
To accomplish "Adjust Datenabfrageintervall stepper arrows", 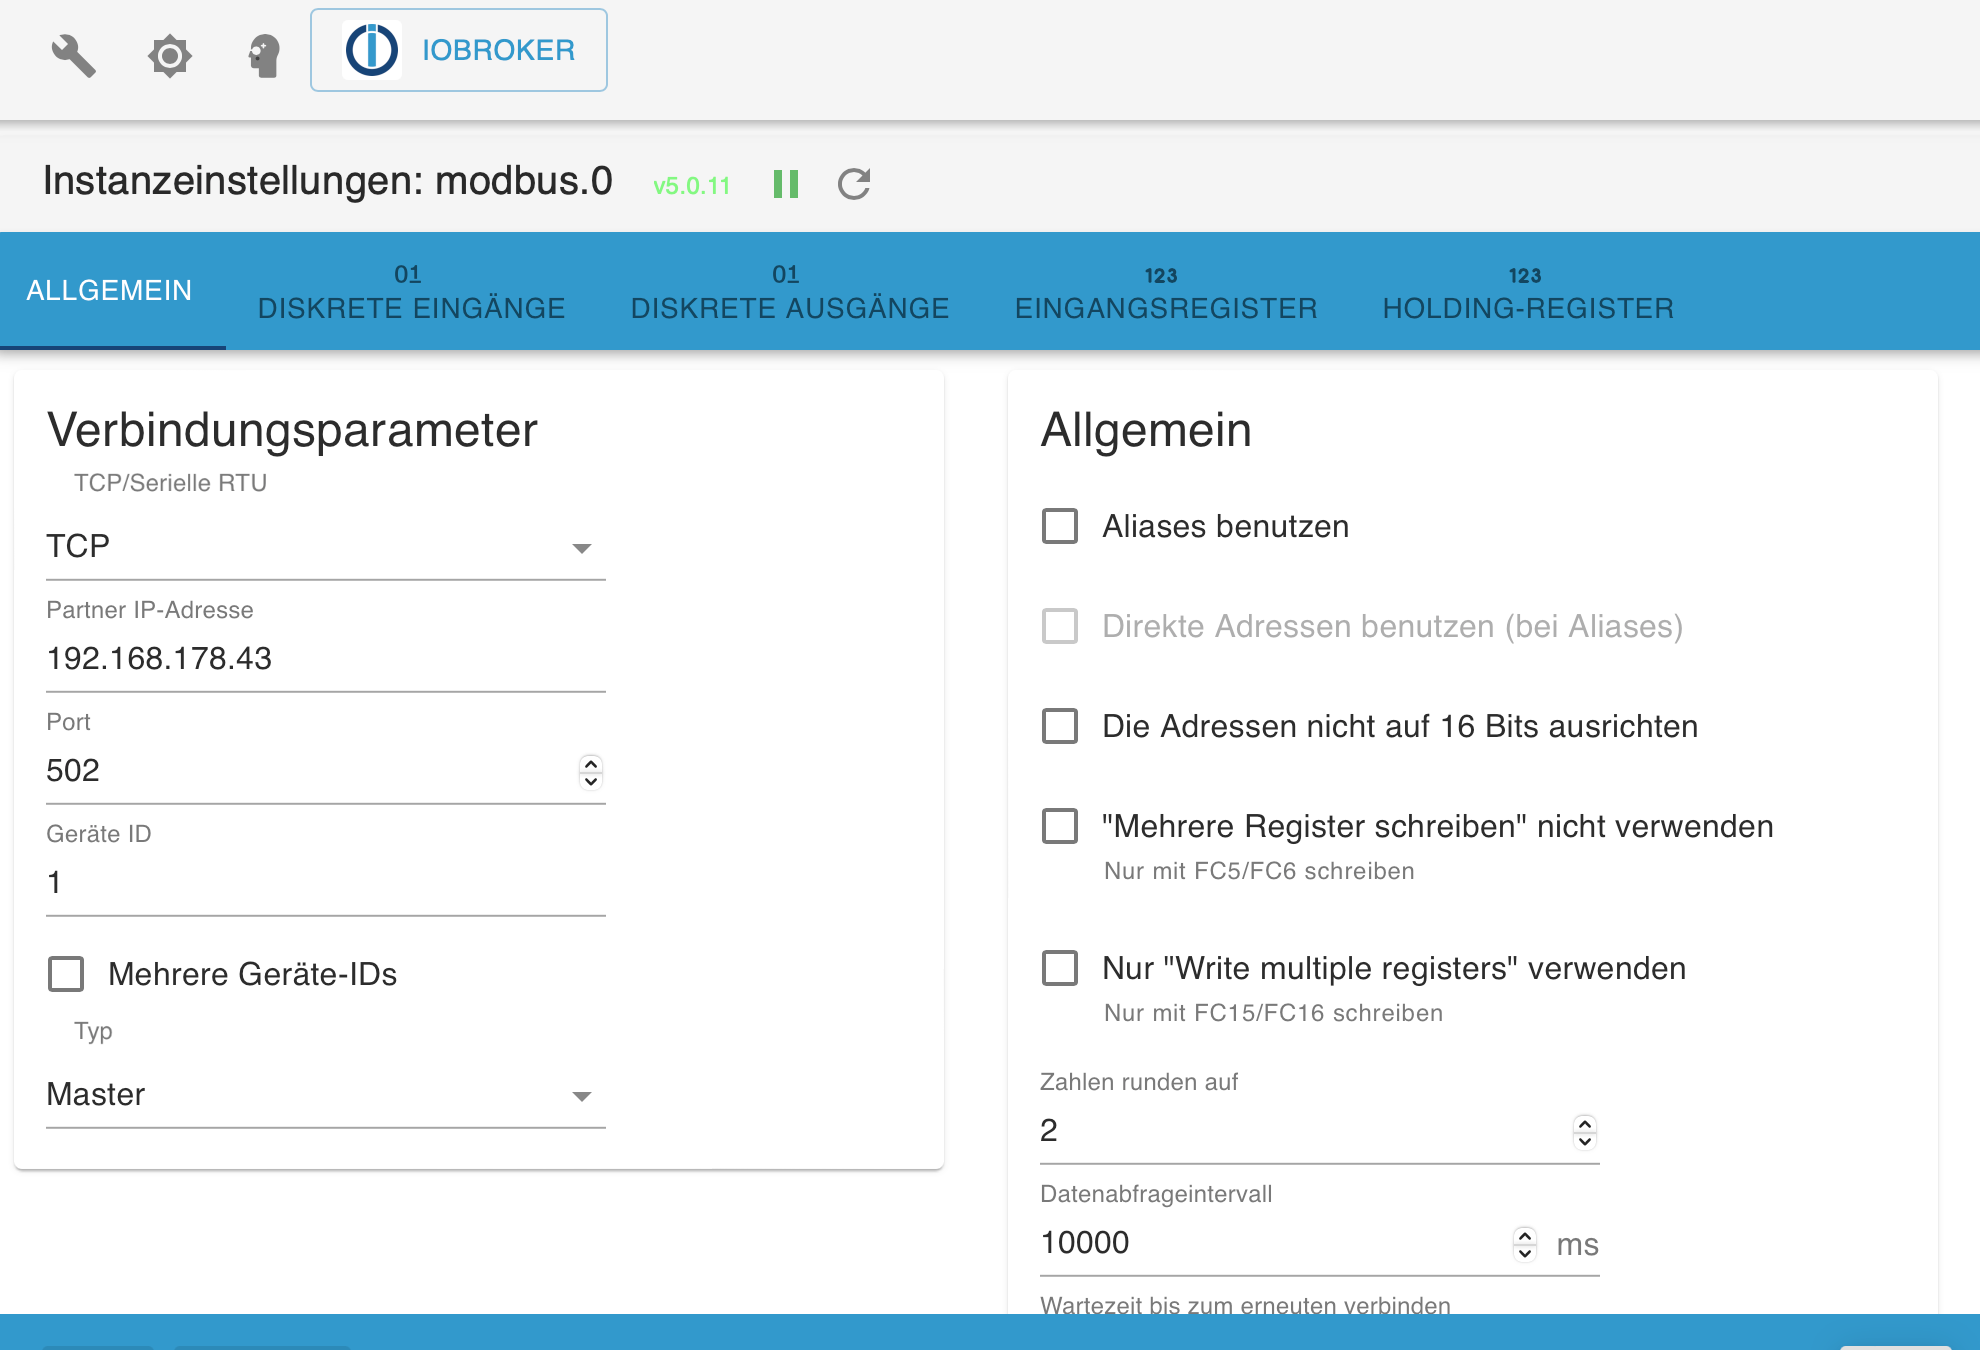I will tap(1525, 1244).
